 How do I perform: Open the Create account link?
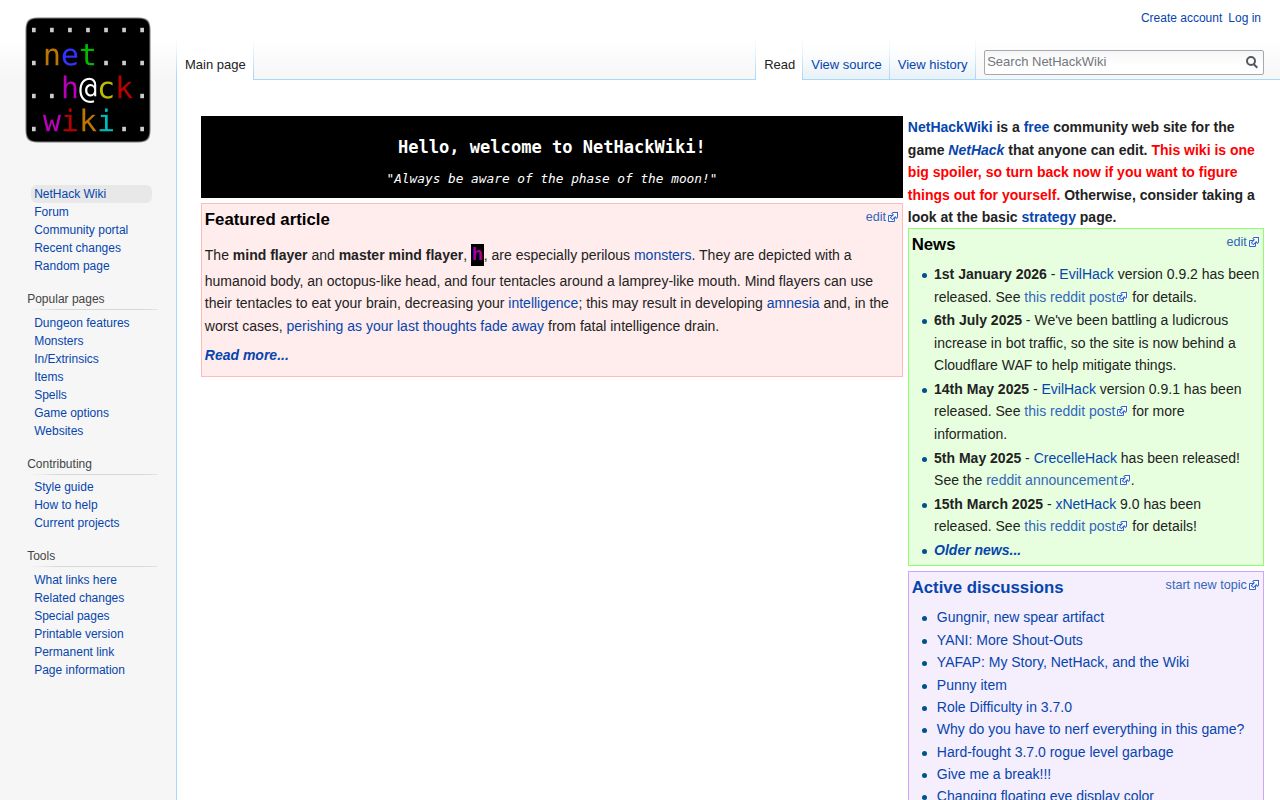[1181, 18]
